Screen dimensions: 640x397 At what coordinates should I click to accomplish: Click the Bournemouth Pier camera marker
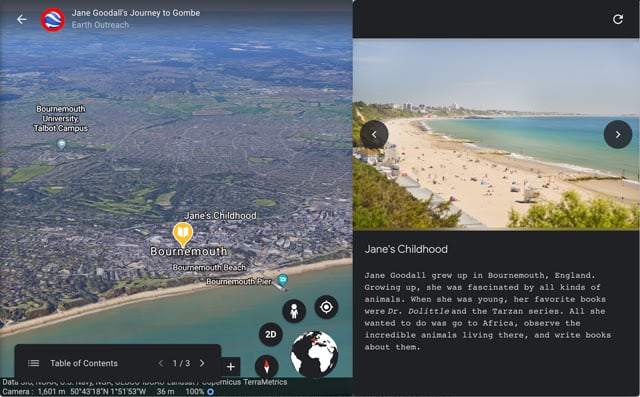[x=282, y=280]
